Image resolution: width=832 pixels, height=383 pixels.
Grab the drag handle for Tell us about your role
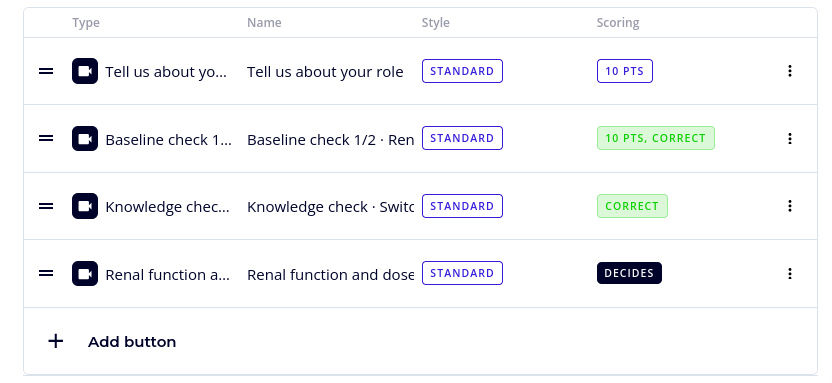click(x=46, y=71)
